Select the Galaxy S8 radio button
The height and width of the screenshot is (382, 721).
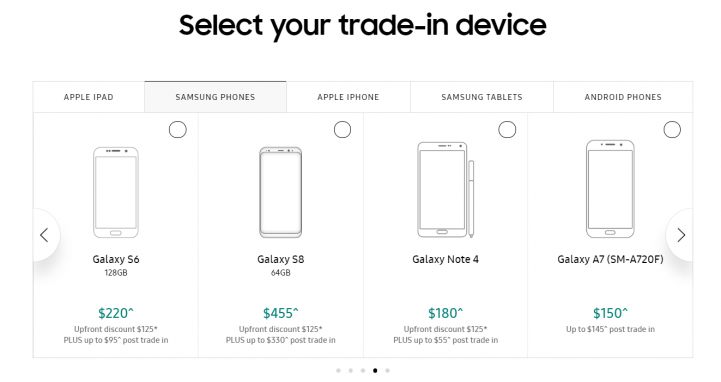coord(342,130)
